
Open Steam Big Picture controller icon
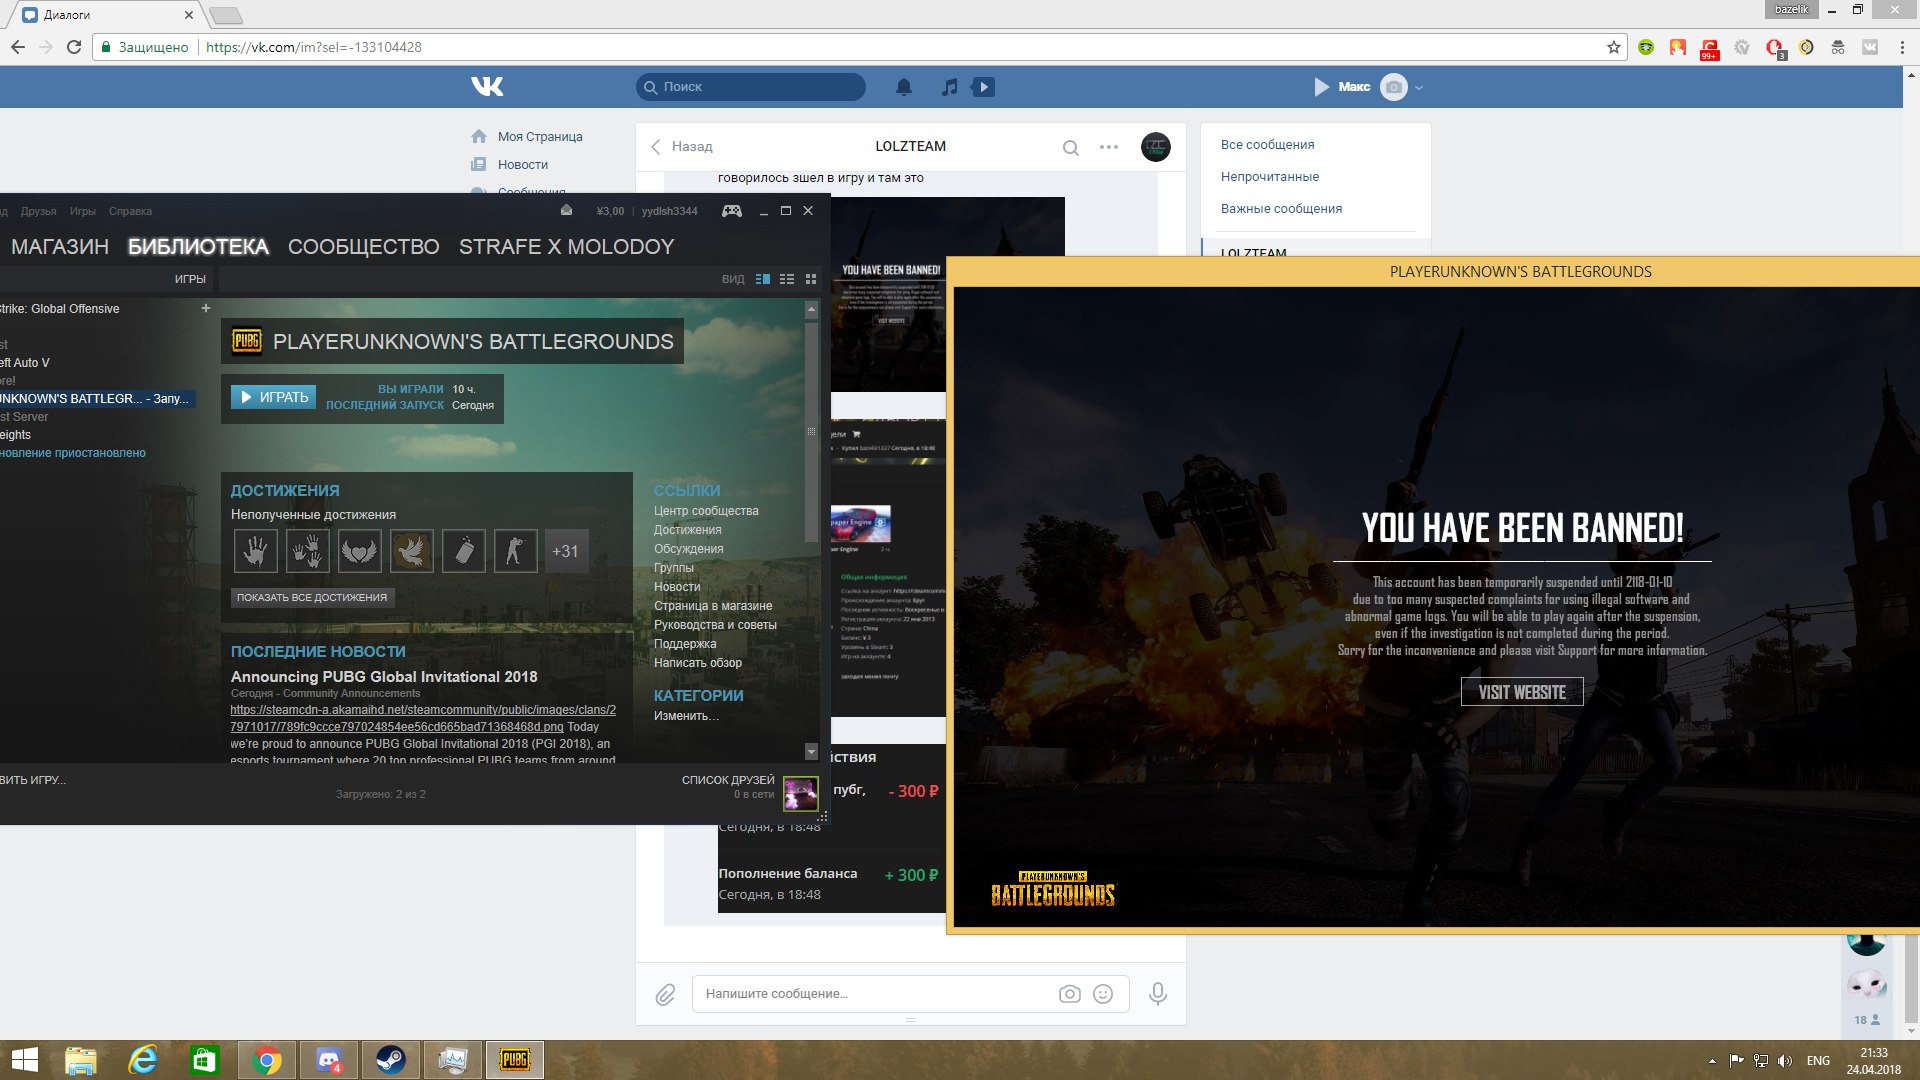click(x=732, y=211)
